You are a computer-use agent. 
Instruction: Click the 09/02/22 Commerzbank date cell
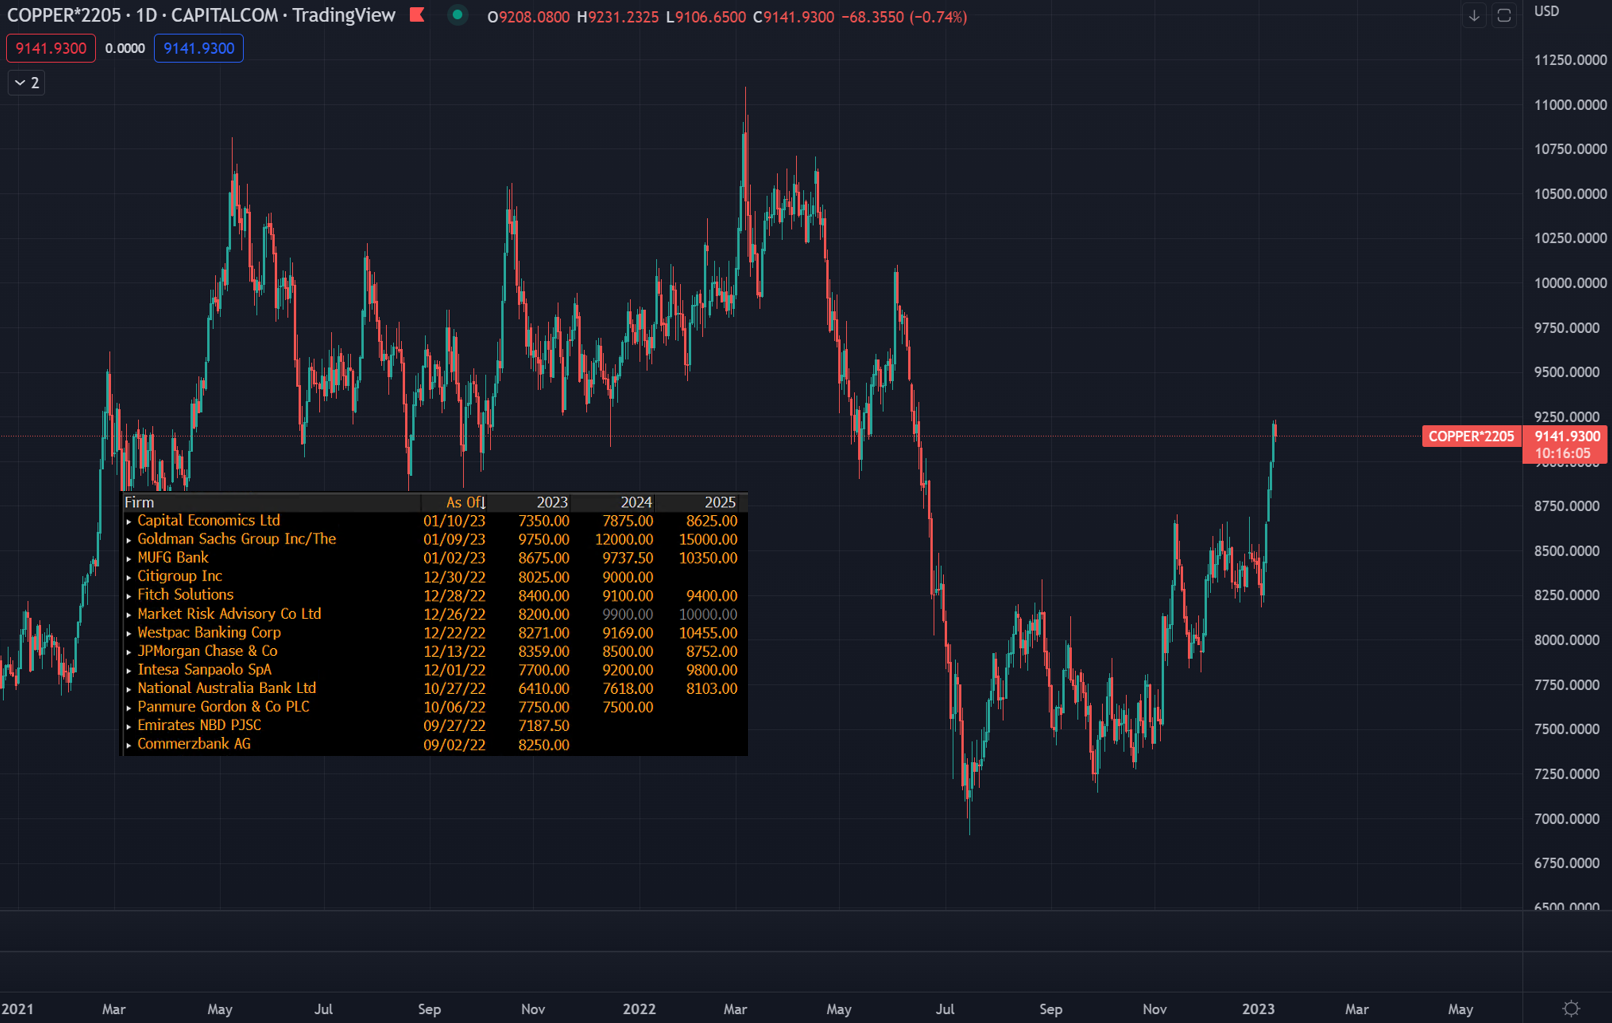(454, 745)
